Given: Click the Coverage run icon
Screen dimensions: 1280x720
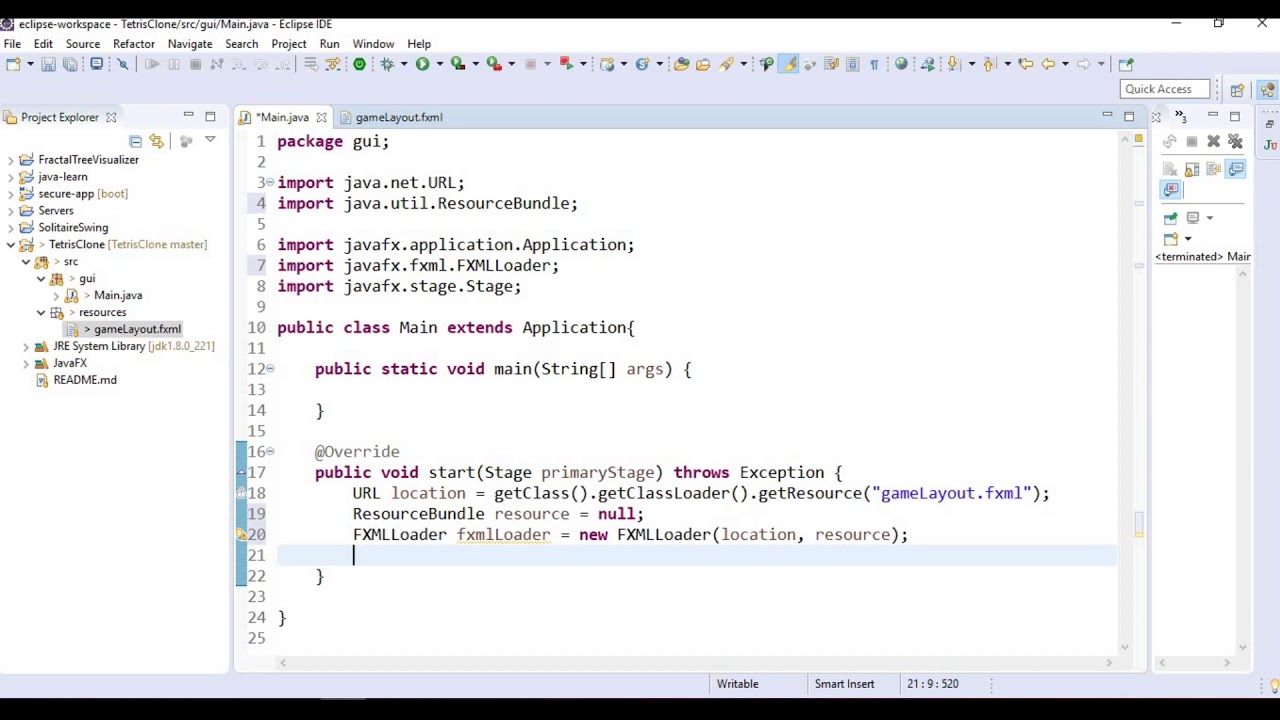Looking at the screenshot, I should 458,64.
